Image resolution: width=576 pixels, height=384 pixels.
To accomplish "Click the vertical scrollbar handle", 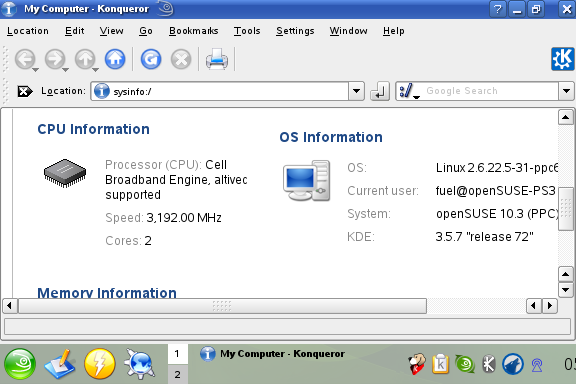I will tap(566, 208).
